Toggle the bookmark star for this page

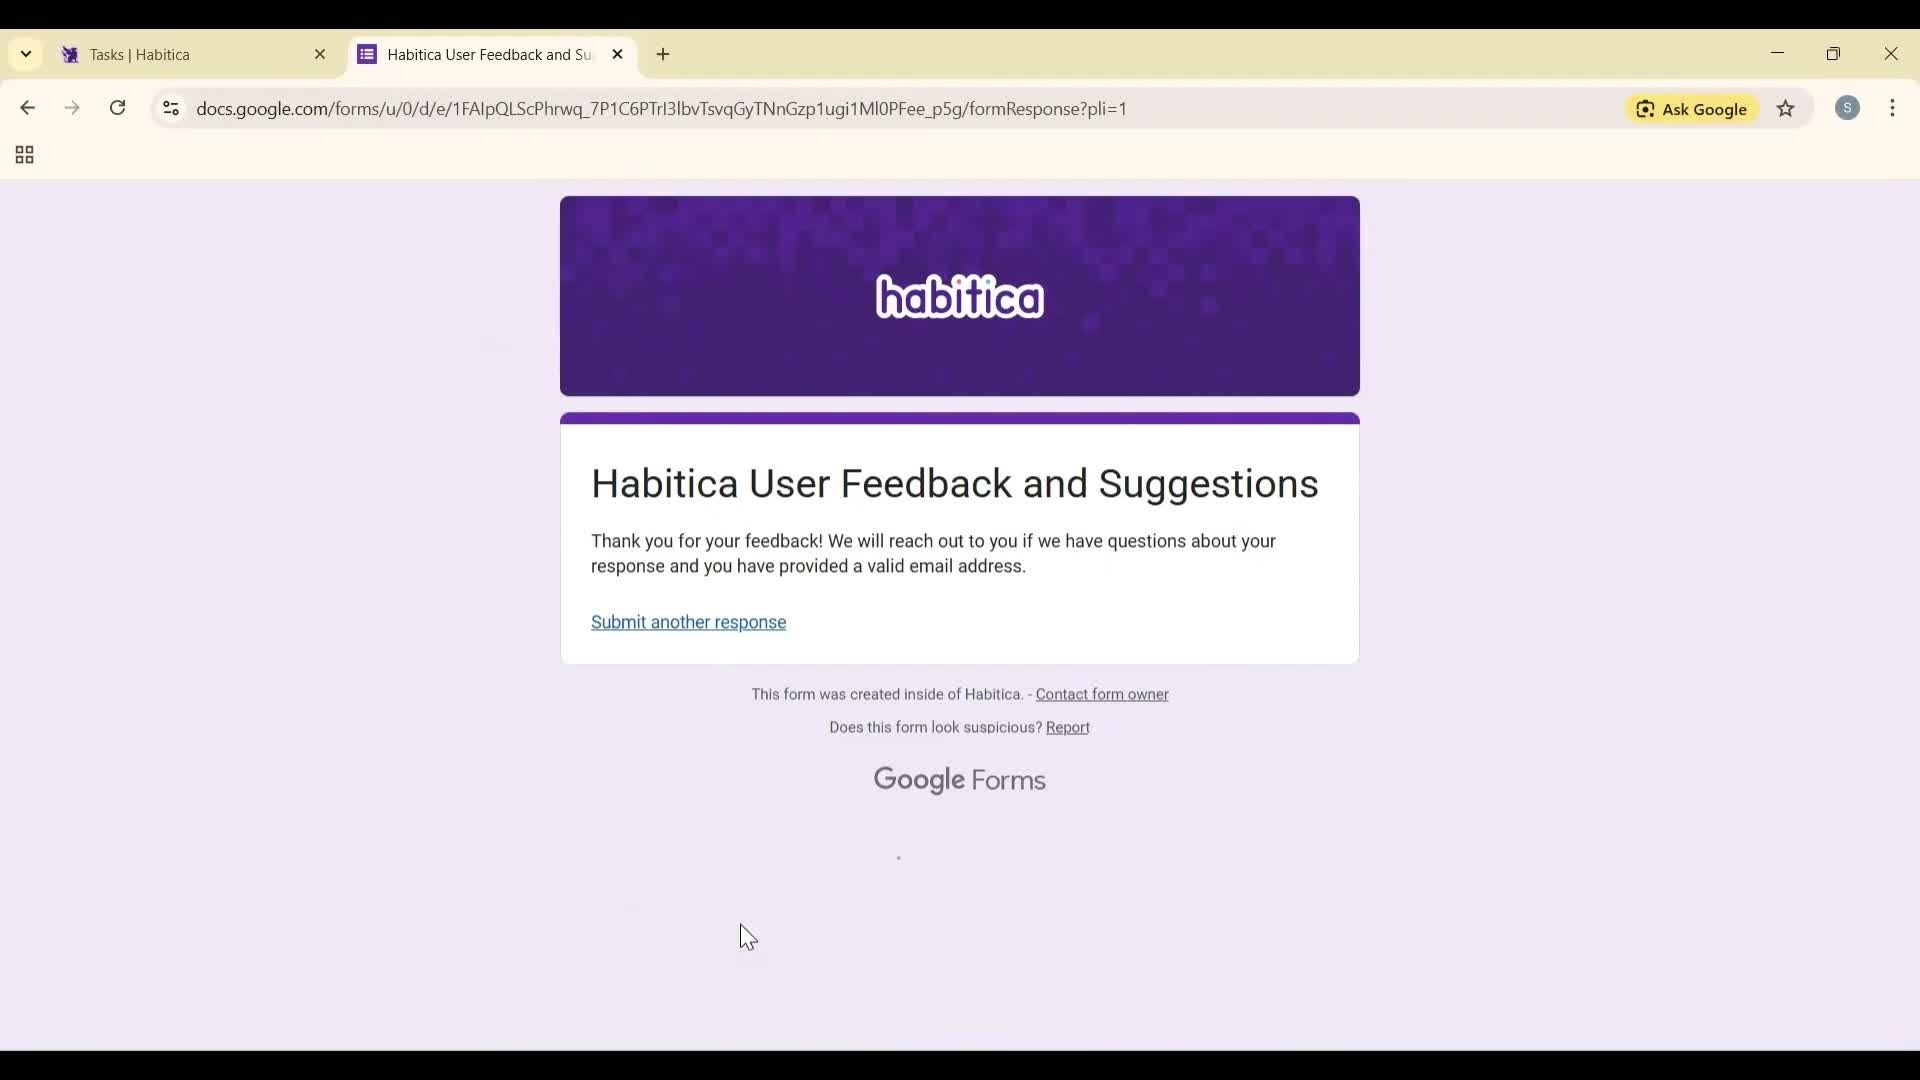pos(1786,109)
